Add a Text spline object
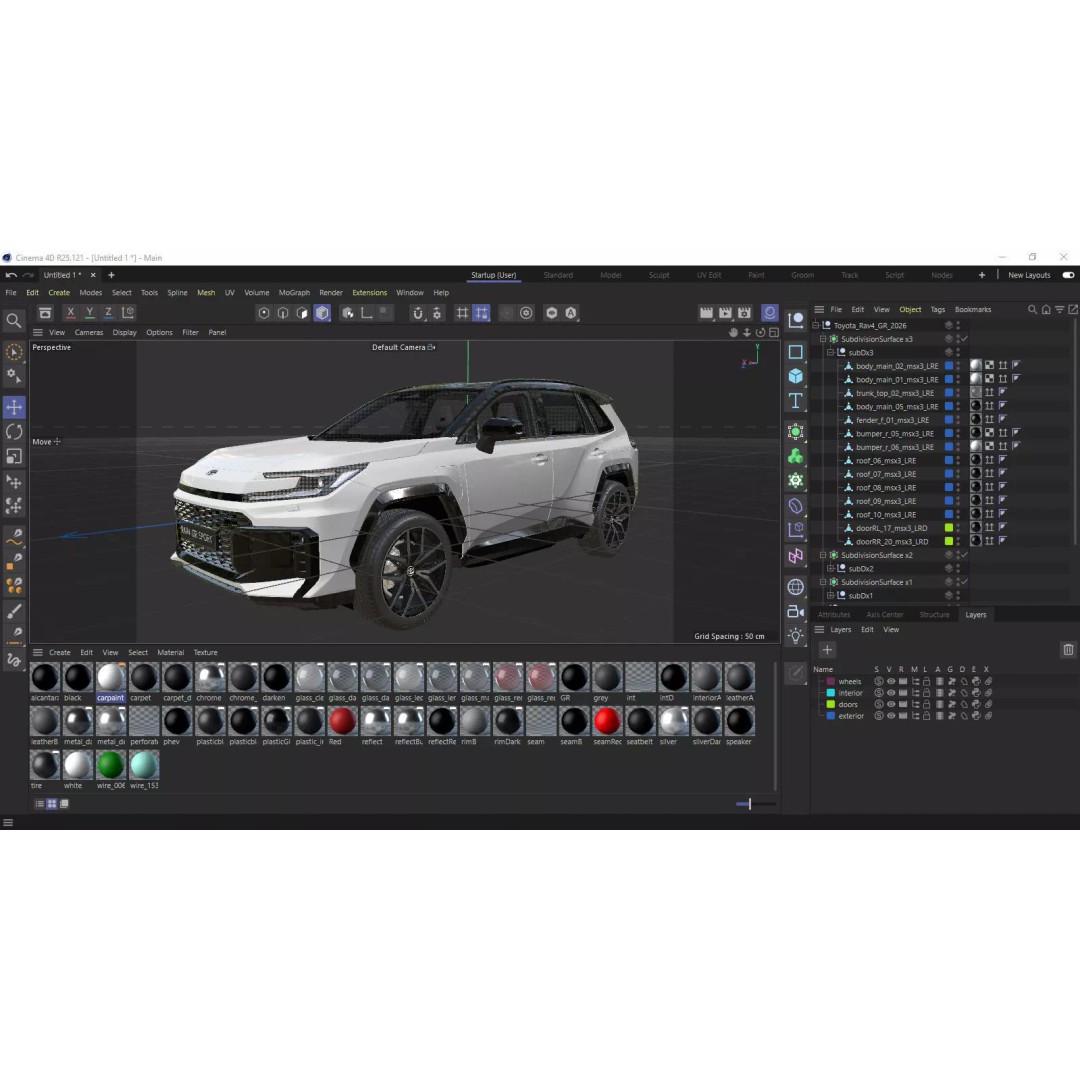Screen dimensions: 1080x1080 pos(796,401)
